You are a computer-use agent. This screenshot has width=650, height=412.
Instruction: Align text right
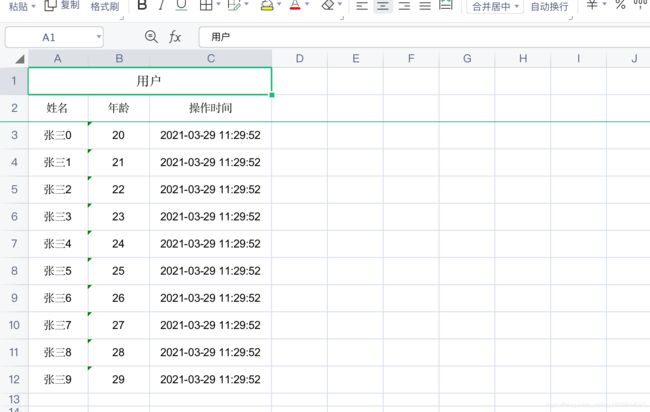pyautogui.click(x=404, y=5)
